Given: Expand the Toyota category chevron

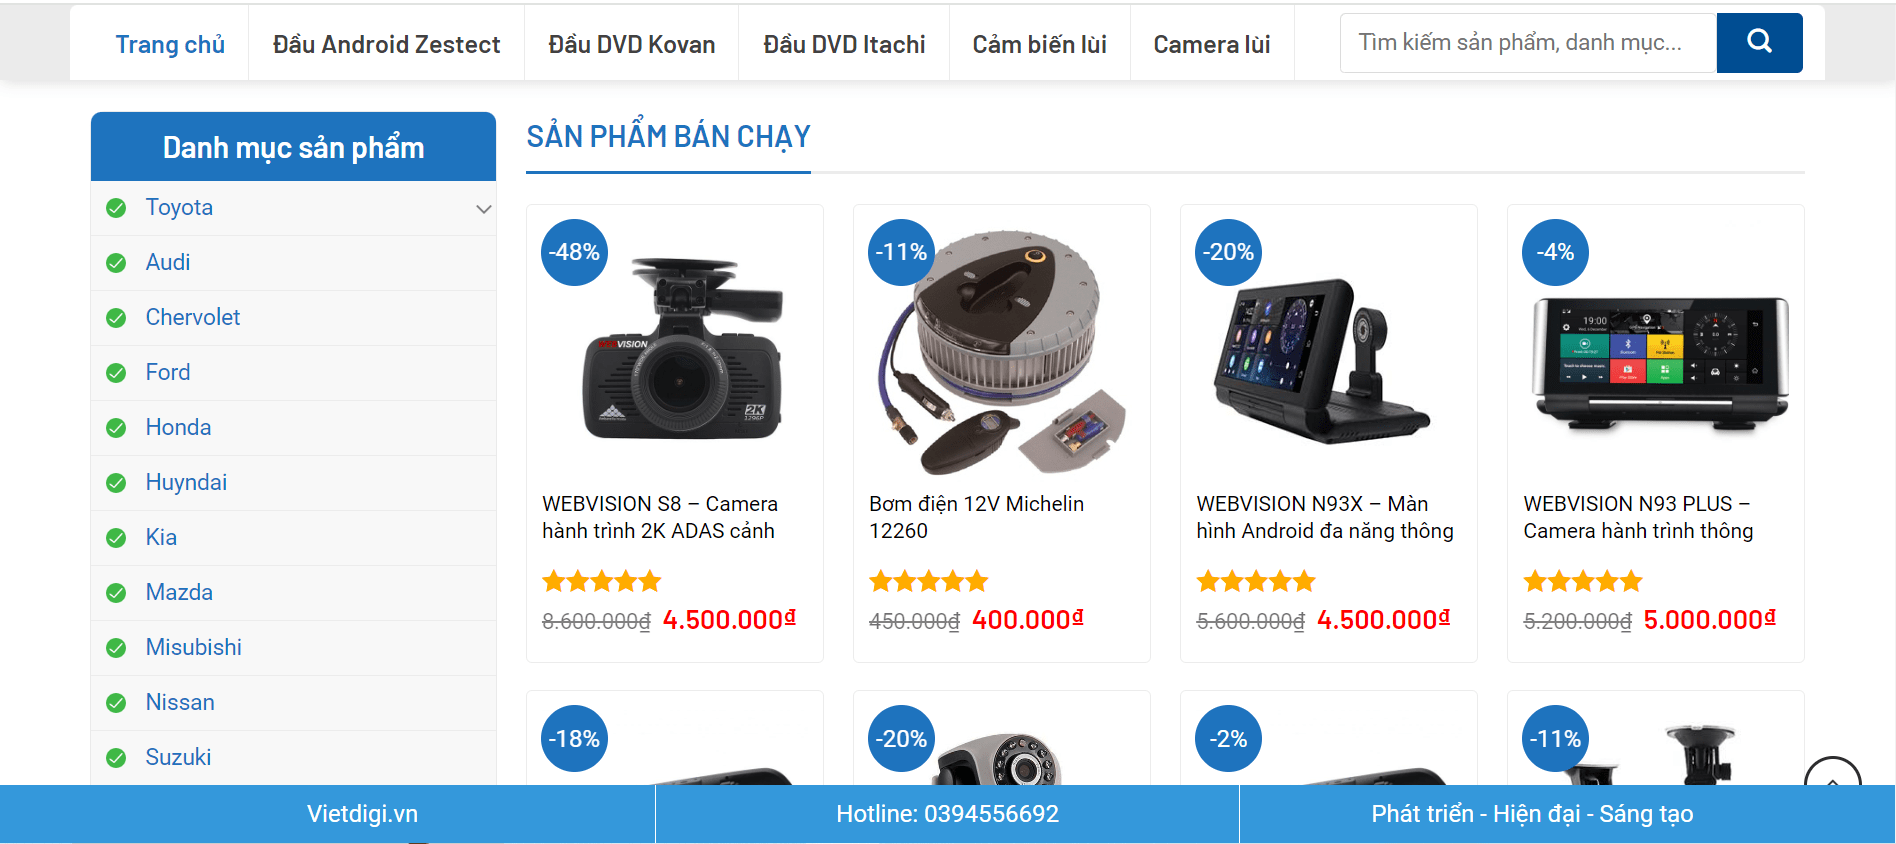Looking at the screenshot, I should [x=484, y=209].
